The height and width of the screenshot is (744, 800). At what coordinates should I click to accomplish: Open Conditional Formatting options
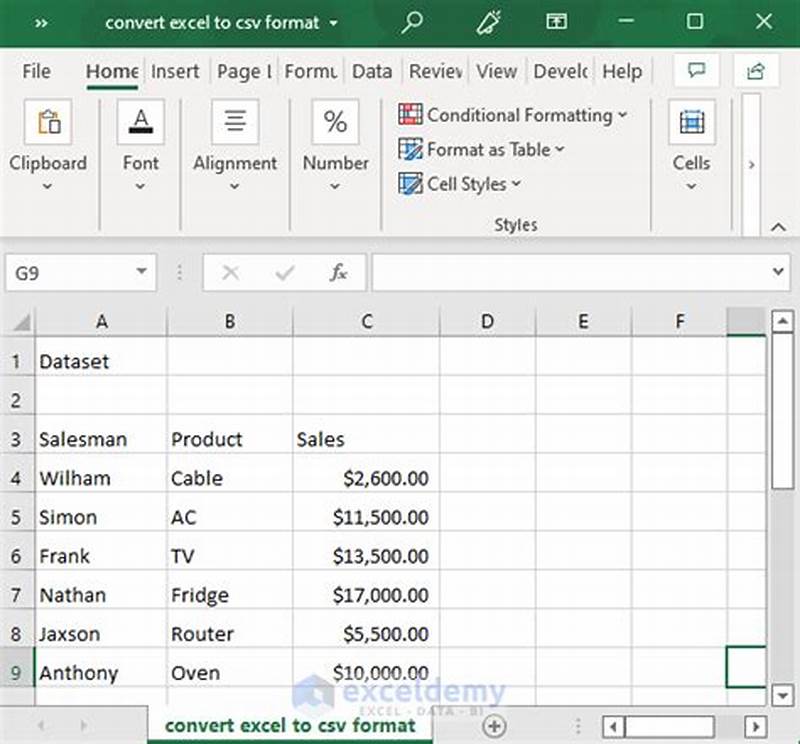point(512,114)
